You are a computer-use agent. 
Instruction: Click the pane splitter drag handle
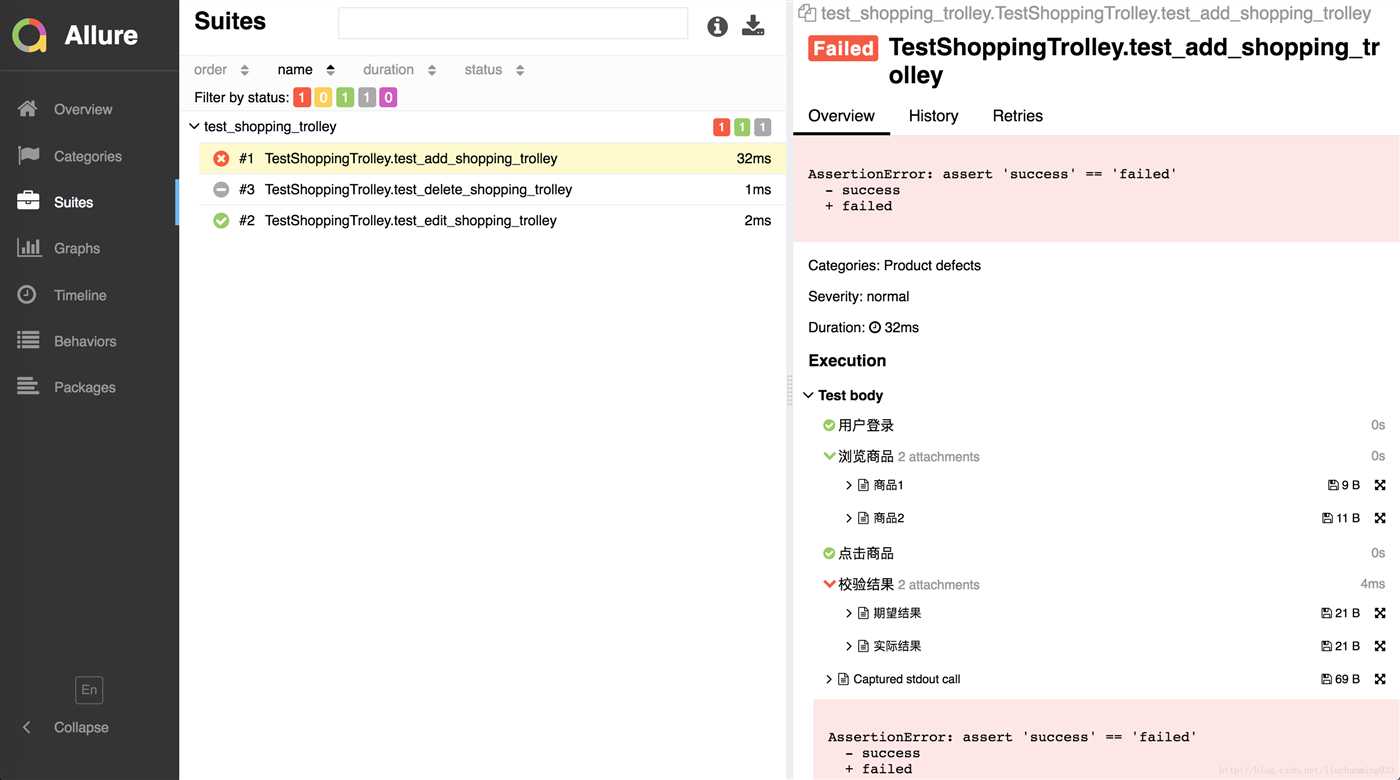click(789, 390)
